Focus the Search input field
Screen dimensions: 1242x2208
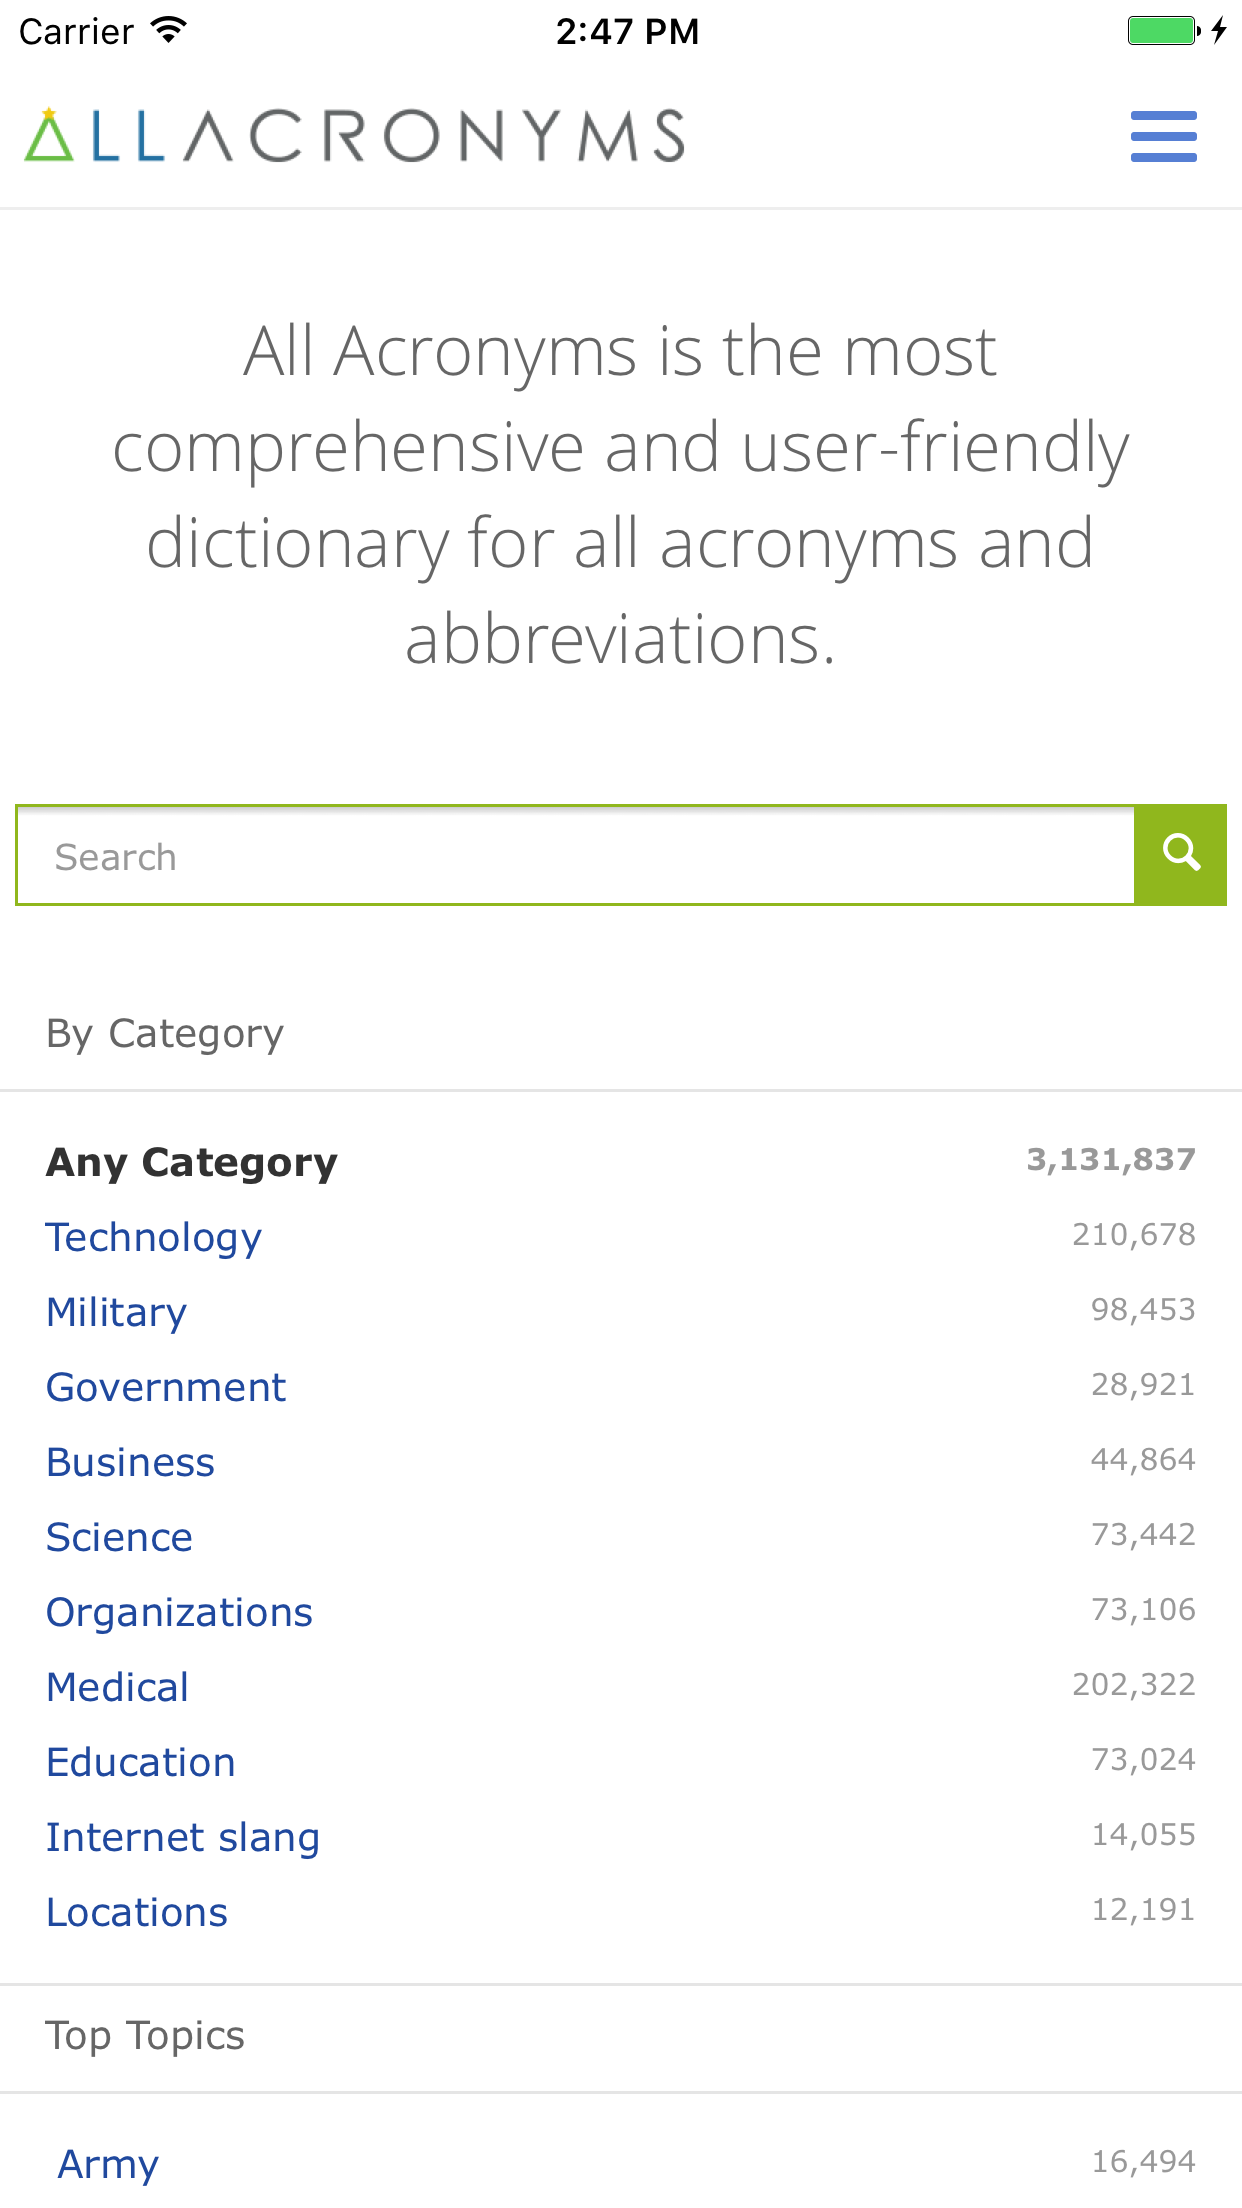(x=575, y=855)
